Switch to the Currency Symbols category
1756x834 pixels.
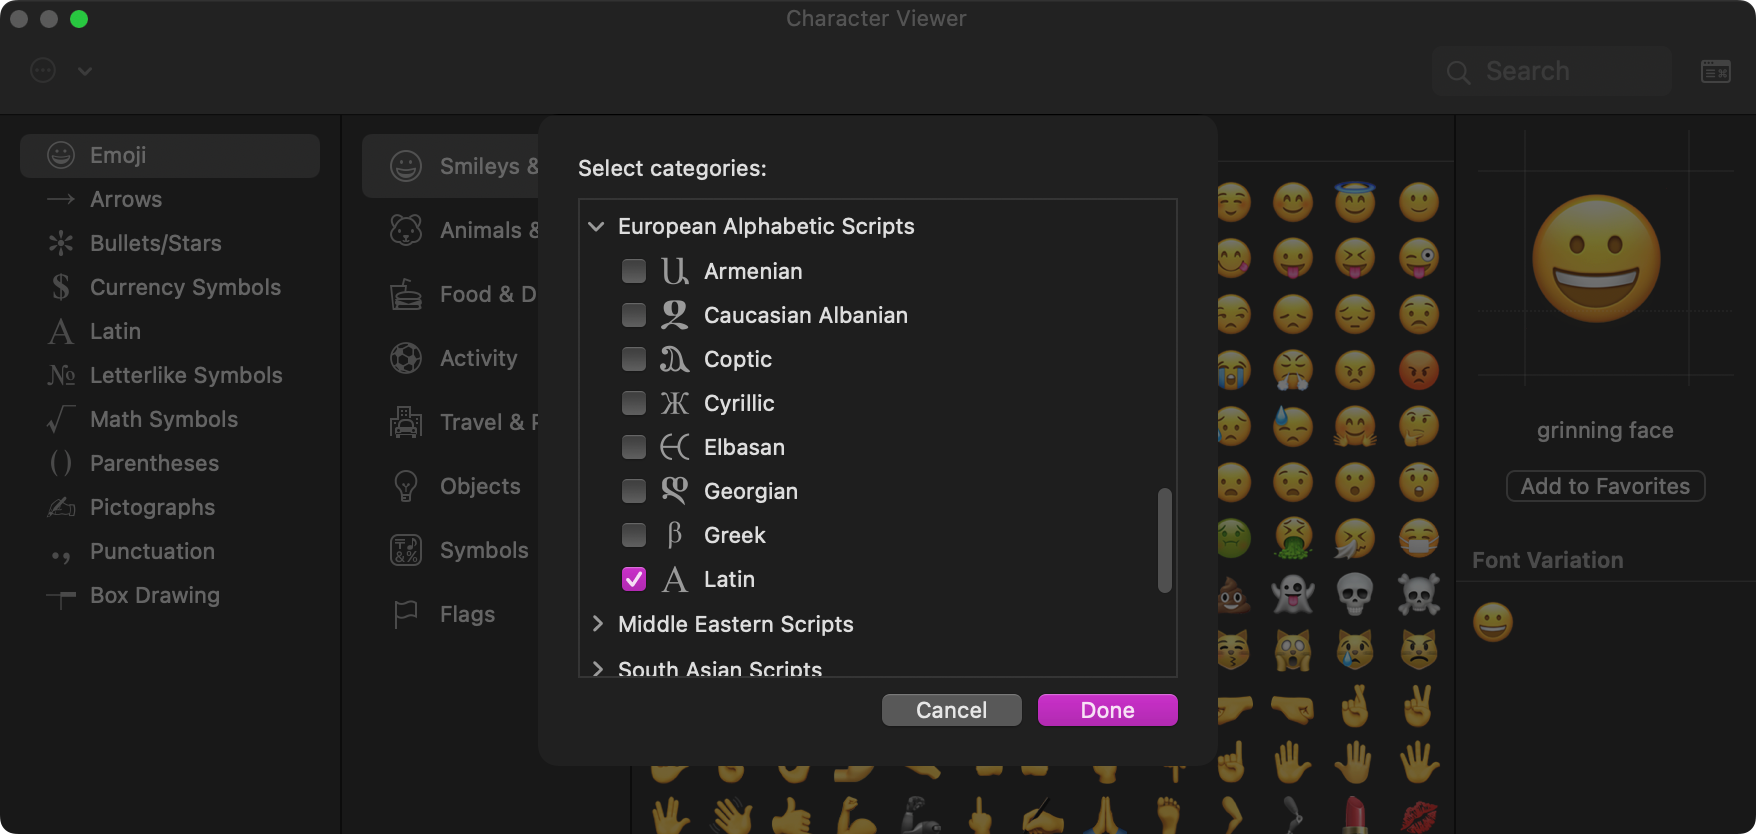[x=184, y=287]
